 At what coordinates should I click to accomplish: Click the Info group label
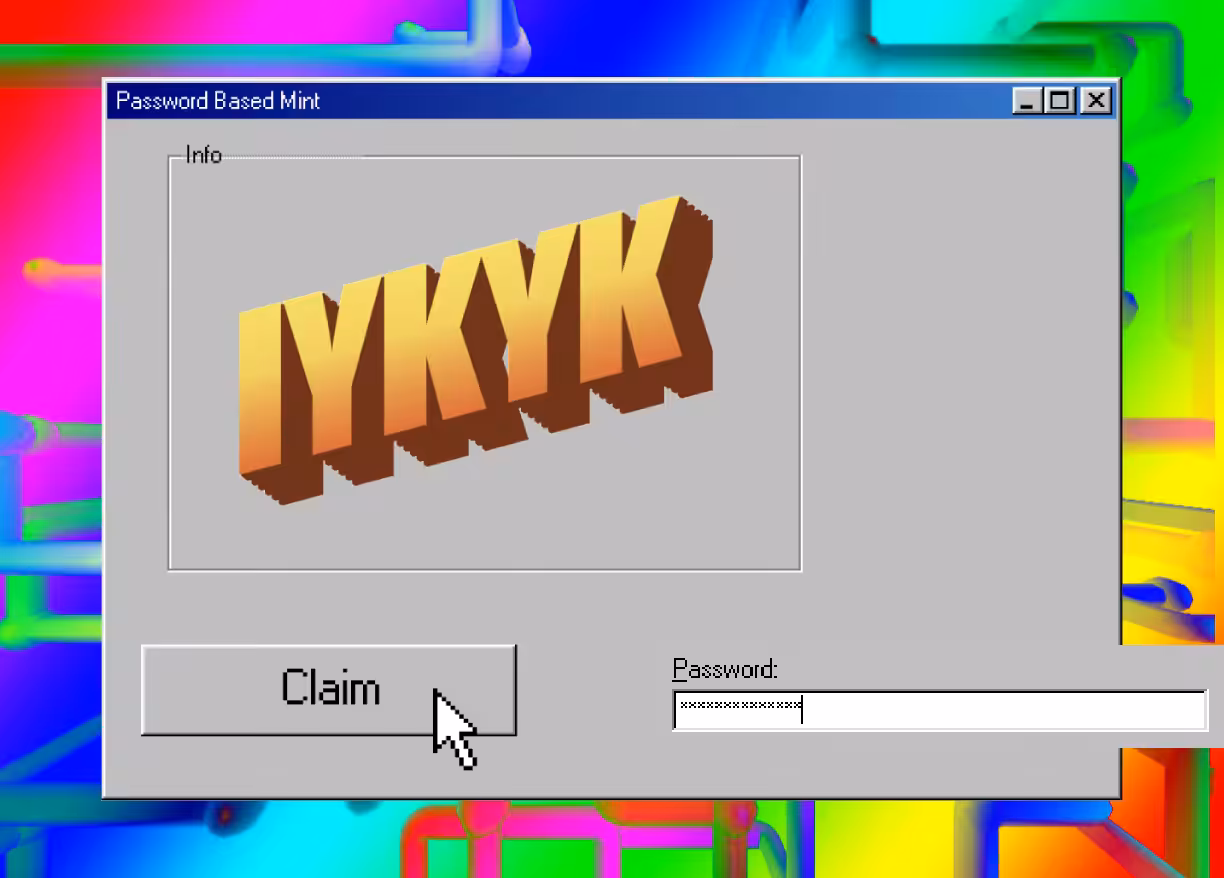[204, 155]
